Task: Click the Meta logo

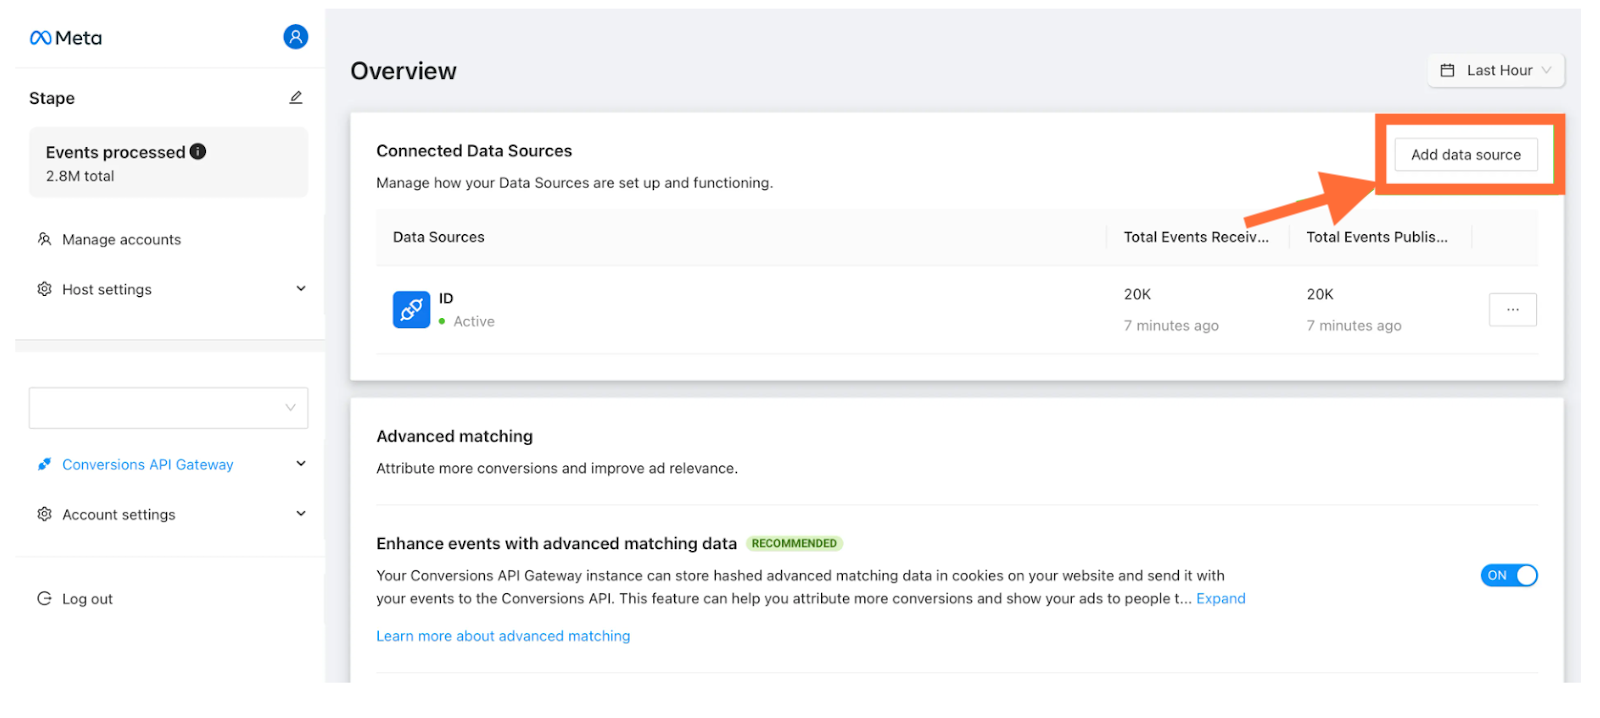Action: click(x=66, y=38)
